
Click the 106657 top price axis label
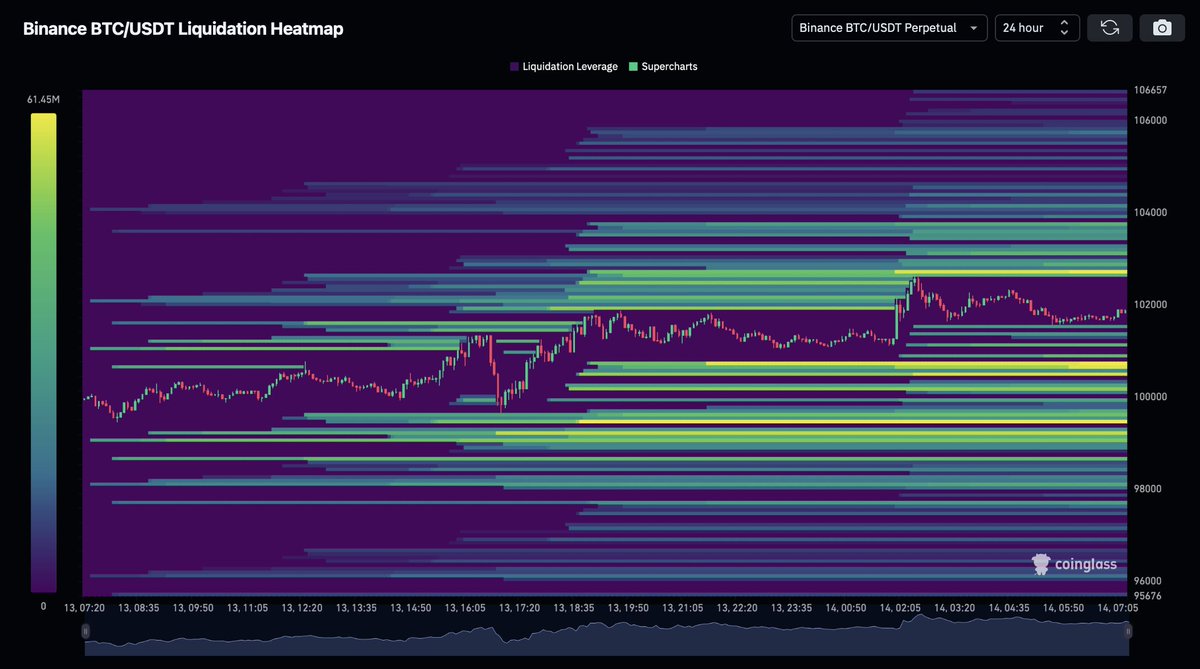click(x=1151, y=90)
